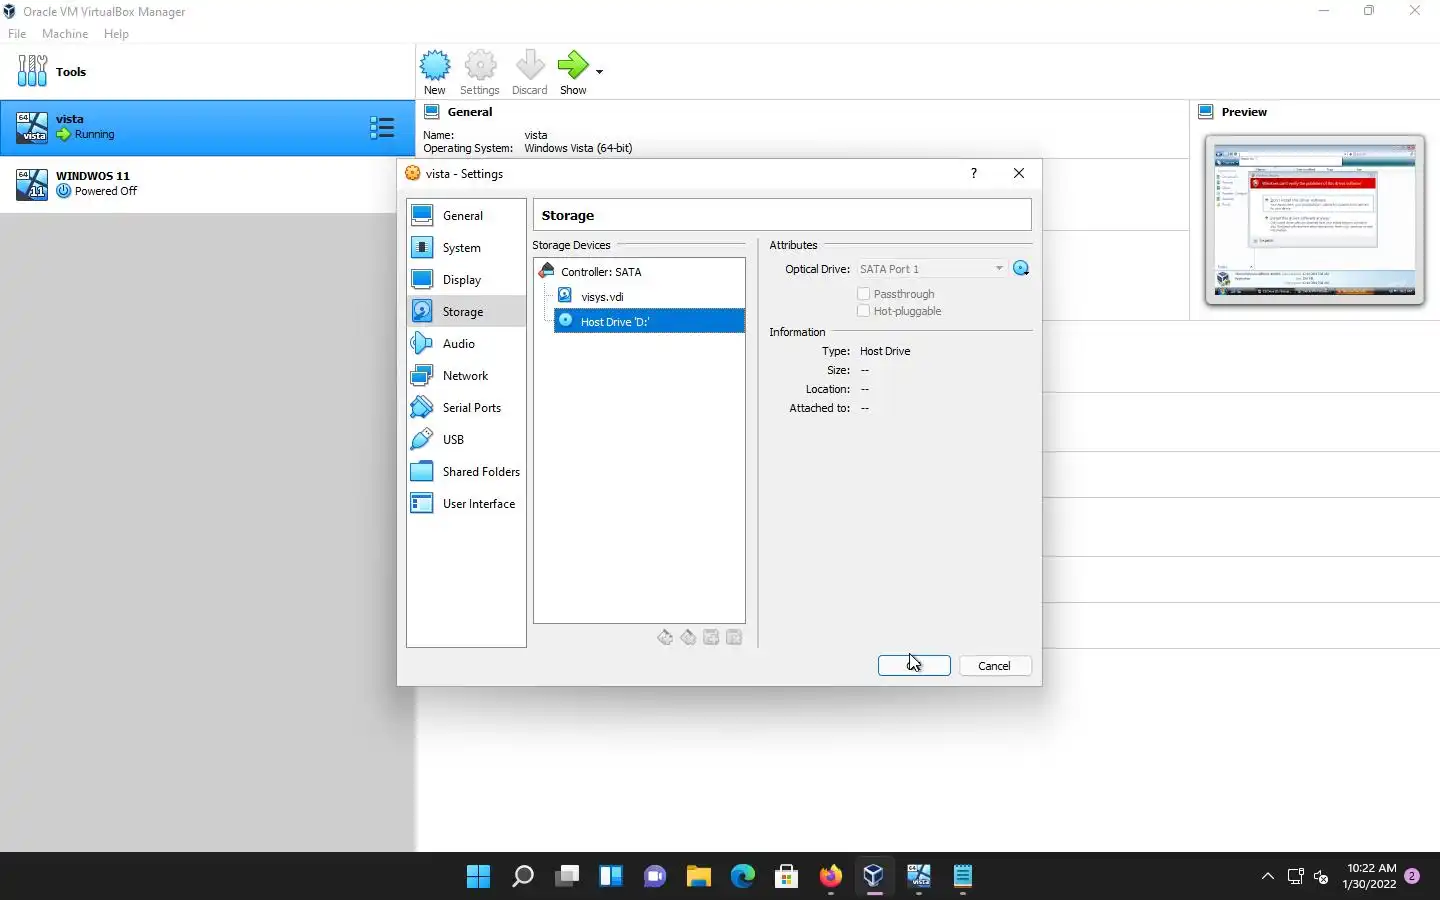The image size is (1440, 900).
Task: Select the WINDWOS 11 virtual machine
Action: point(207,184)
